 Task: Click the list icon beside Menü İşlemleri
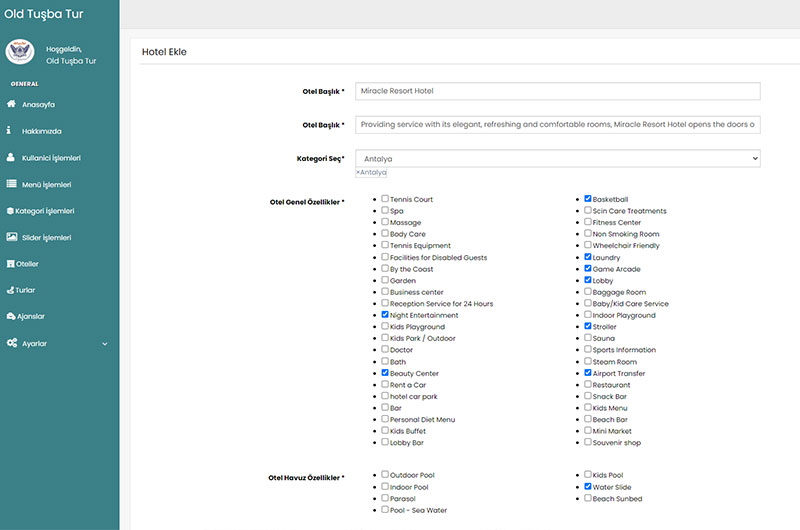pyautogui.click(x=11, y=184)
